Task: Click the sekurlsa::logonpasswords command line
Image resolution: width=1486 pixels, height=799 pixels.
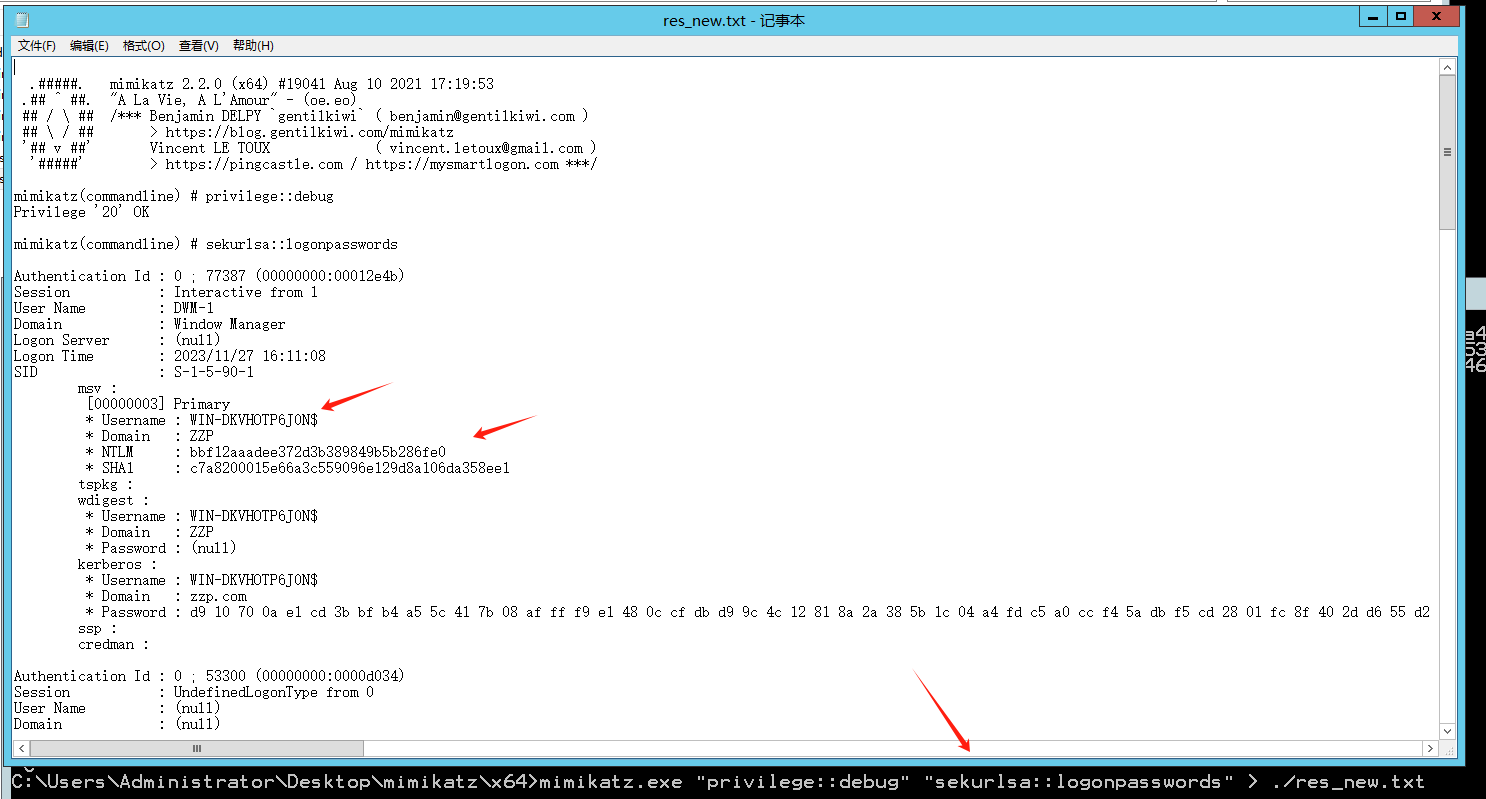Action: [x=206, y=244]
